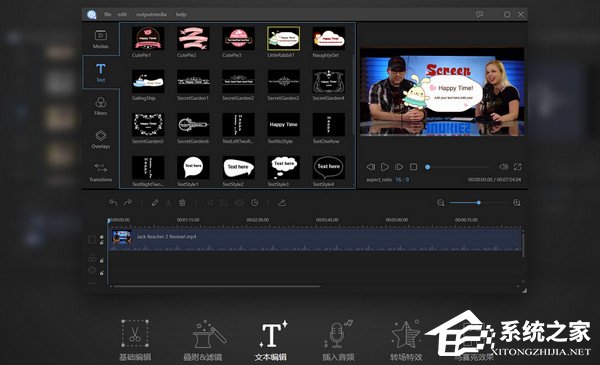Image resolution: width=600 pixels, height=365 pixels.
Task: Switch to the Transitions panel
Action: (101, 172)
